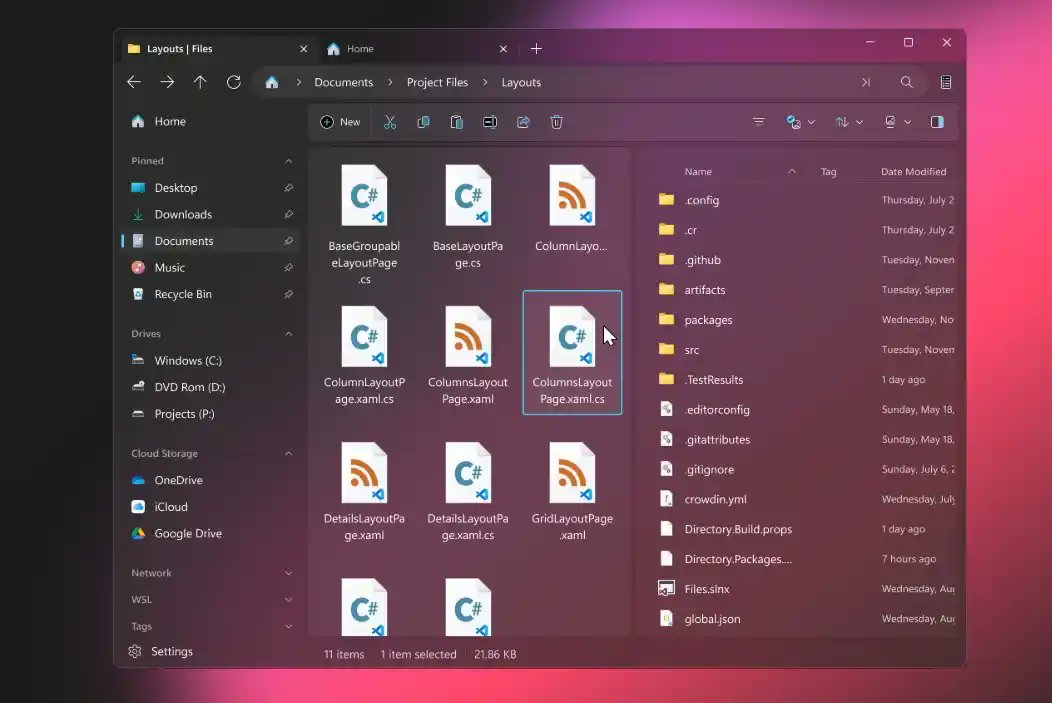Image resolution: width=1052 pixels, height=703 pixels.
Task: Go back with the left arrow
Action: (x=134, y=82)
